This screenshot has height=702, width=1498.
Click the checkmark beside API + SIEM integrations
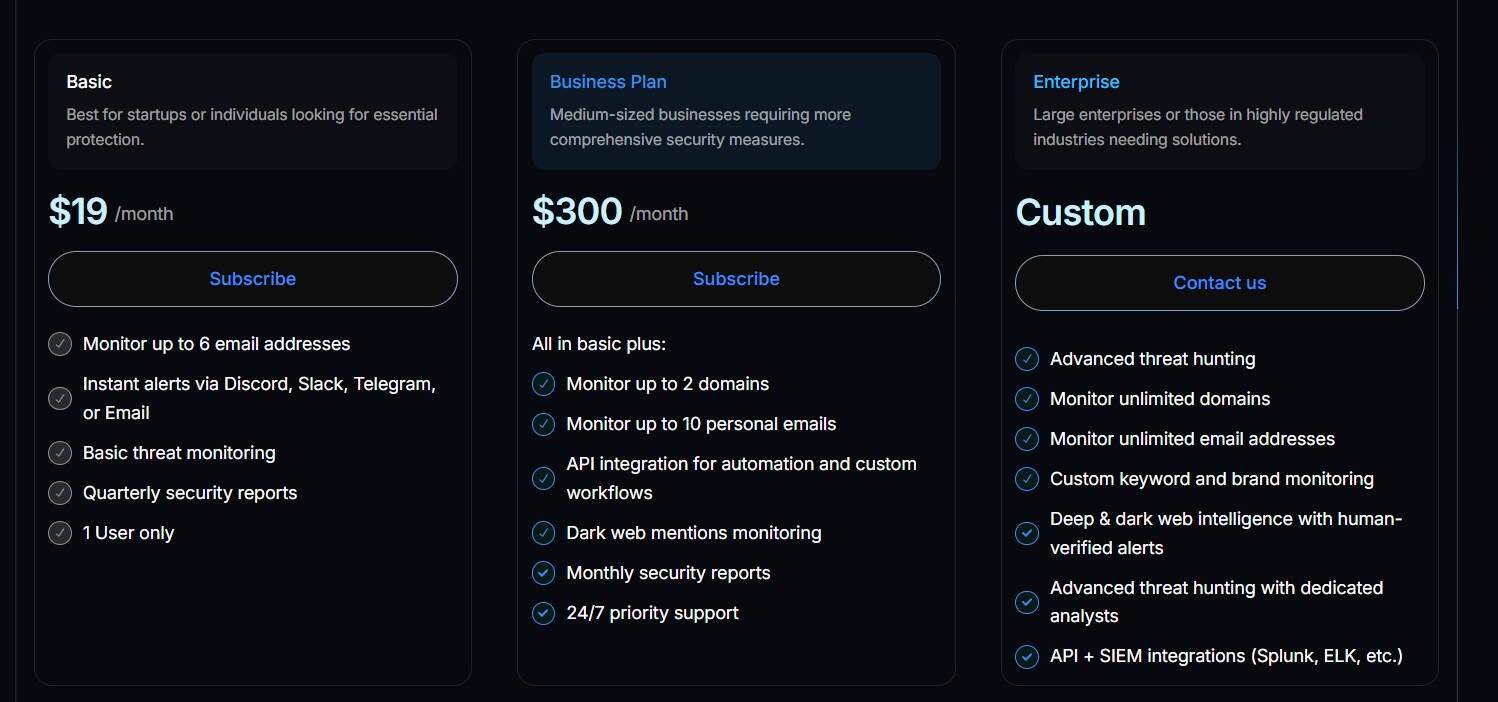(1026, 656)
